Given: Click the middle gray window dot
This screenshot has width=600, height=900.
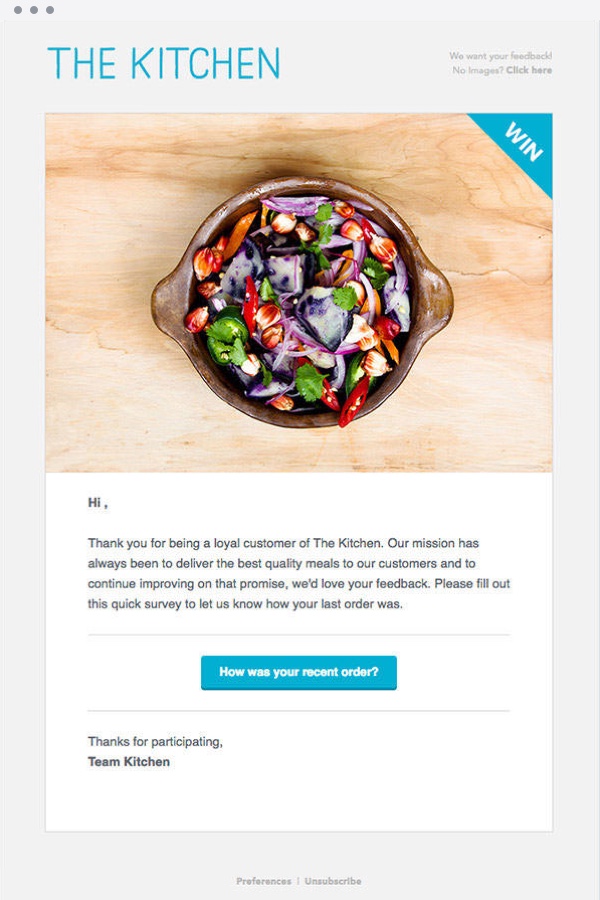Looking at the screenshot, I should pos(34,10).
